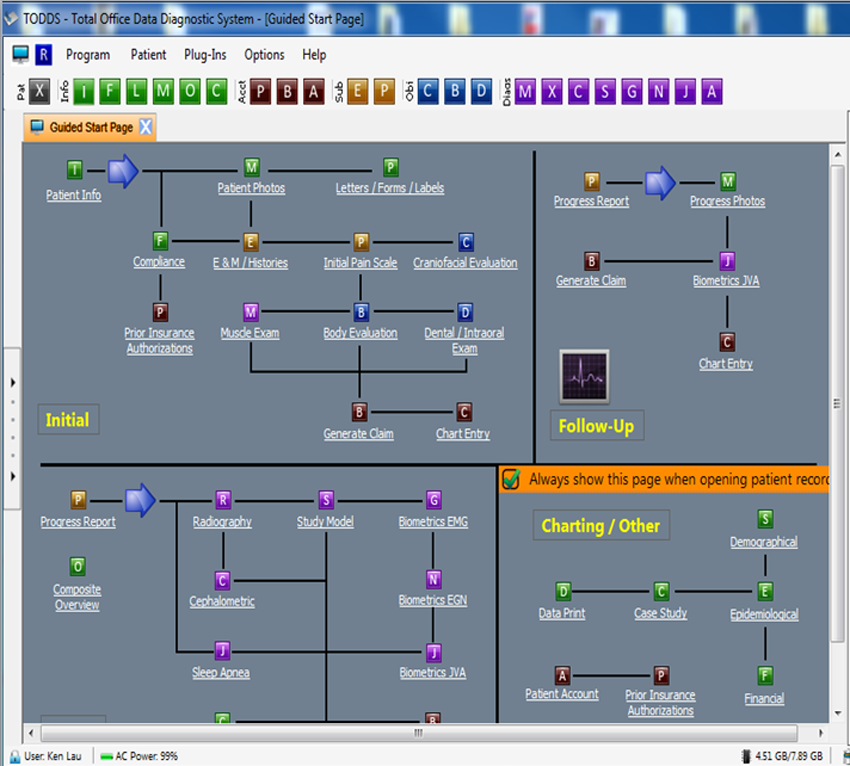
Task: Click the purple M icon above Muscle Exam
Action: point(250,312)
